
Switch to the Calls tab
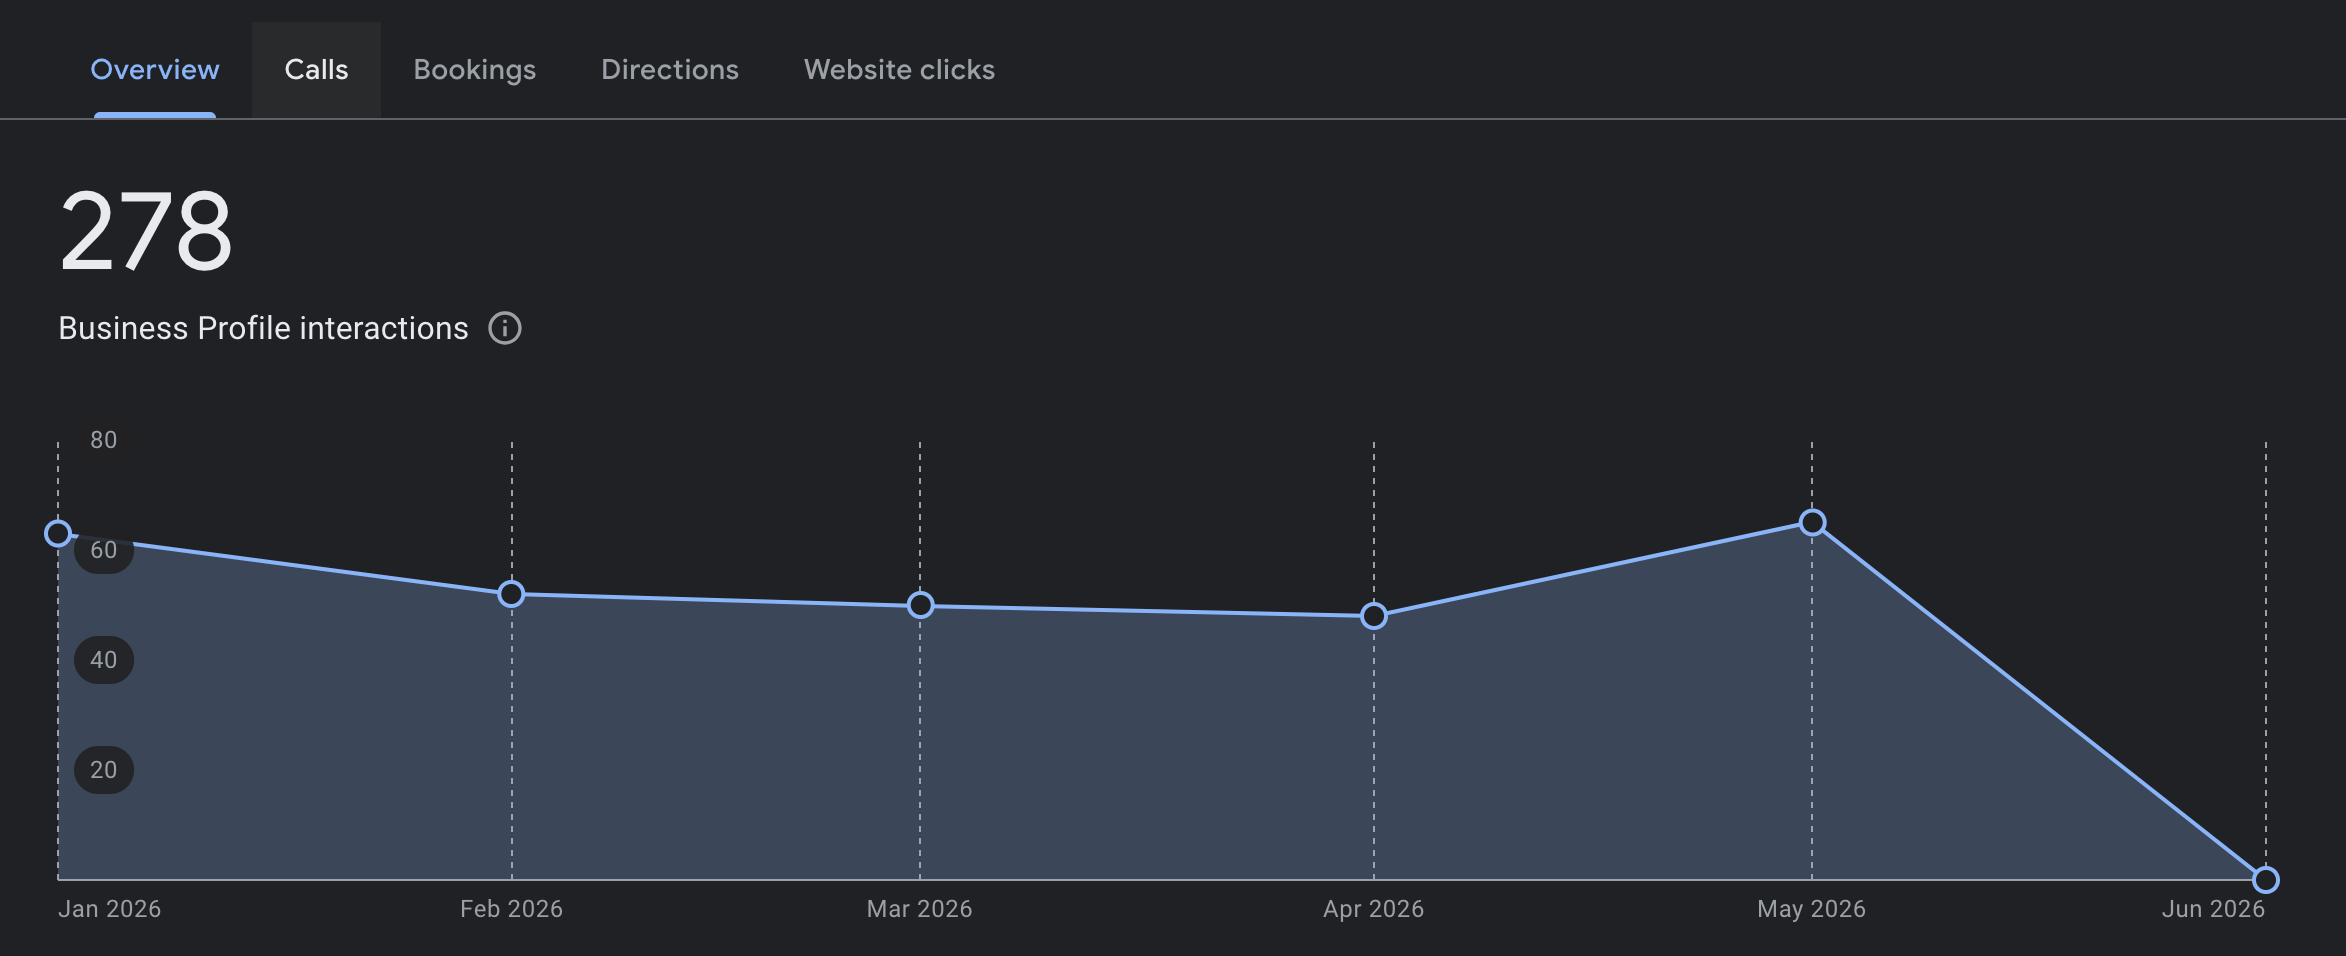pyautogui.click(x=316, y=70)
